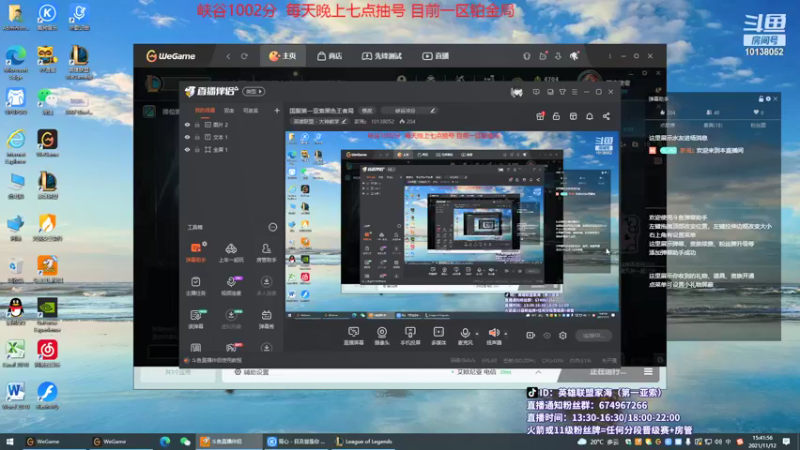Open the WeChat icon in the taskbar
This screenshot has height=450, width=800.
185,442
